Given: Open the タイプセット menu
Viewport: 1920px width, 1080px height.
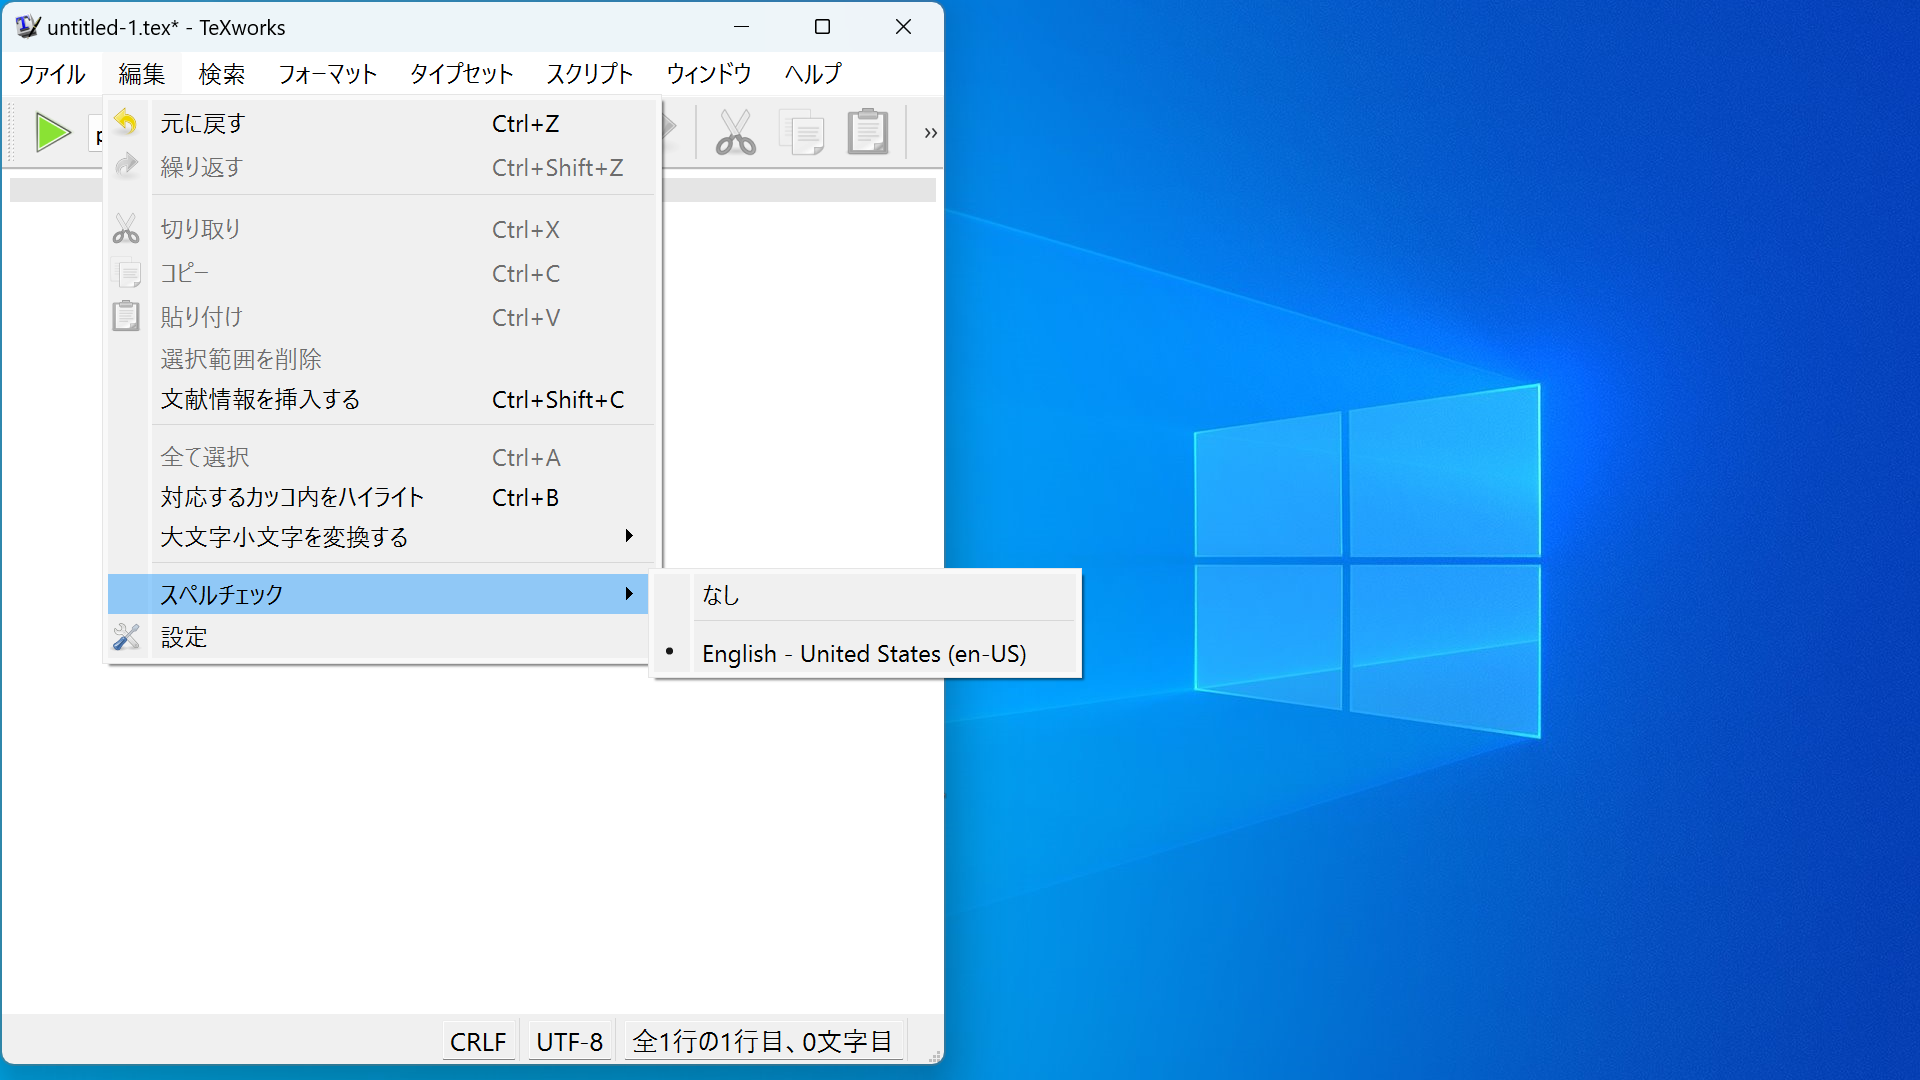Looking at the screenshot, I should (461, 74).
